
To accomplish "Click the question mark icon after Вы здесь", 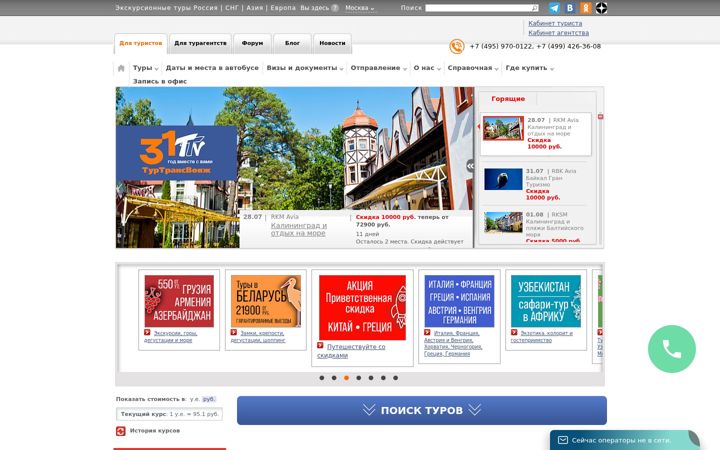I will 335,8.
